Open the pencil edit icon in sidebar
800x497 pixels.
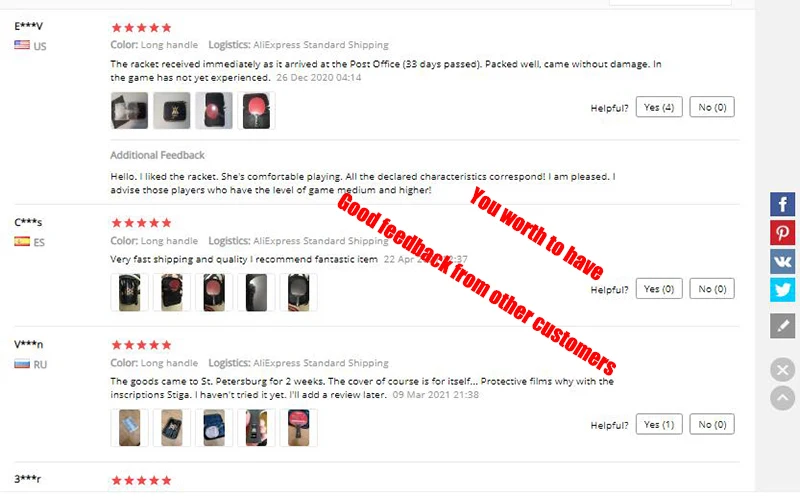coord(782,326)
